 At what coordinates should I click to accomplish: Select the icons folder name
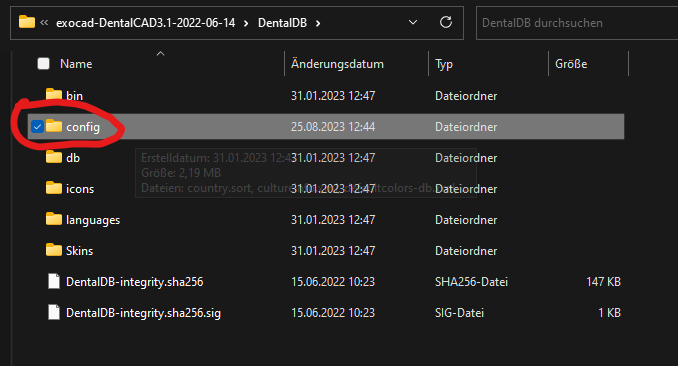[80, 189]
